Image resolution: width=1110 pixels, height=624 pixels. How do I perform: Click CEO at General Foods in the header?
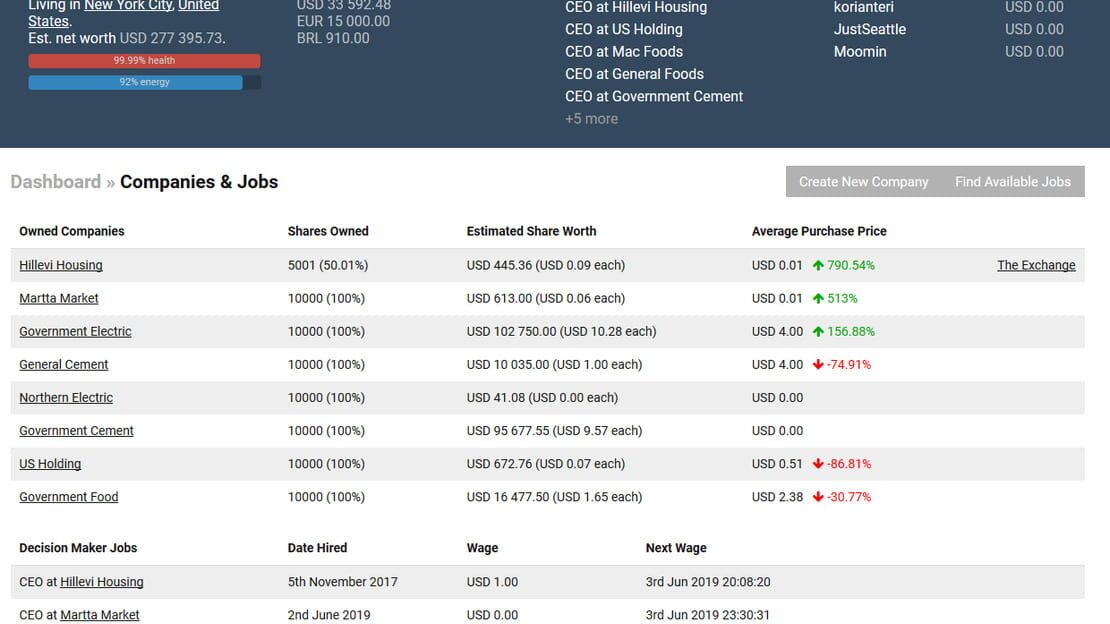634,74
